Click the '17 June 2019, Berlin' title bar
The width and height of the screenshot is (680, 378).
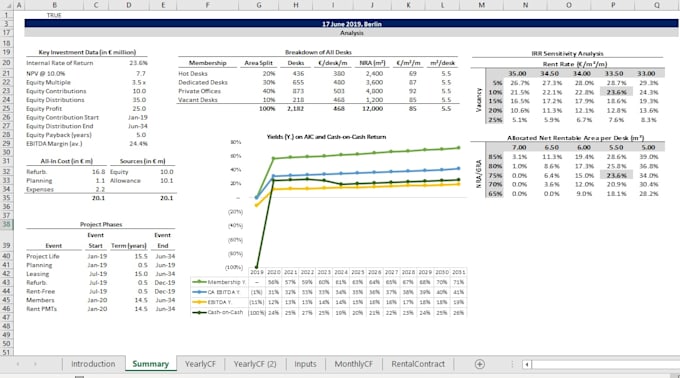click(352, 24)
